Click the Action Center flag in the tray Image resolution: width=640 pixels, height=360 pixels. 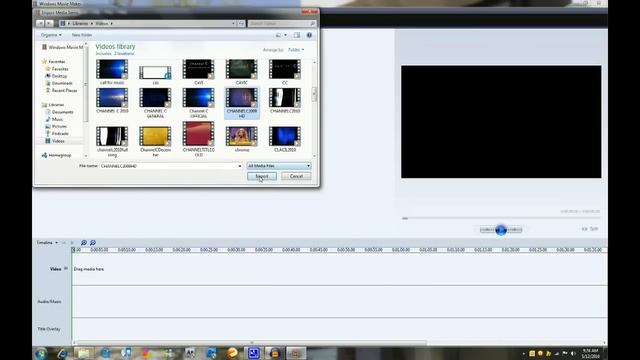tap(565, 353)
